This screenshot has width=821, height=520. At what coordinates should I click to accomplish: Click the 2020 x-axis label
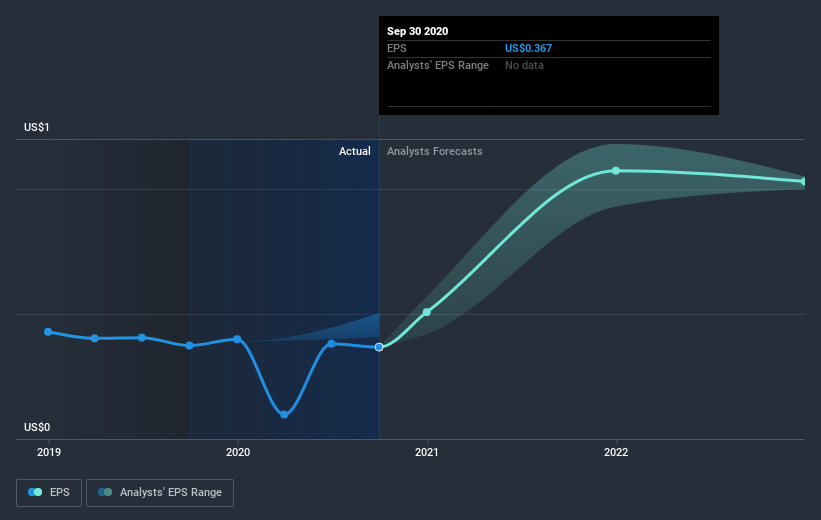click(x=237, y=452)
